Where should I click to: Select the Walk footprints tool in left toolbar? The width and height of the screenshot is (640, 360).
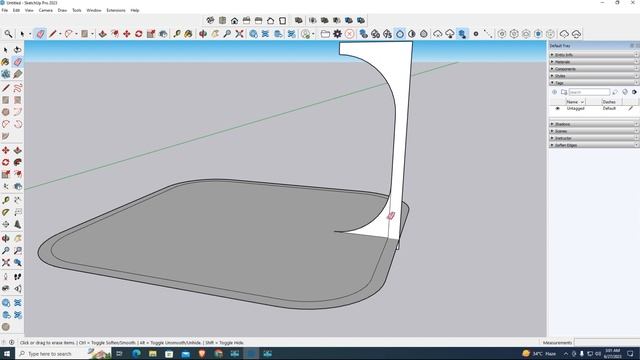pos(18,277)
